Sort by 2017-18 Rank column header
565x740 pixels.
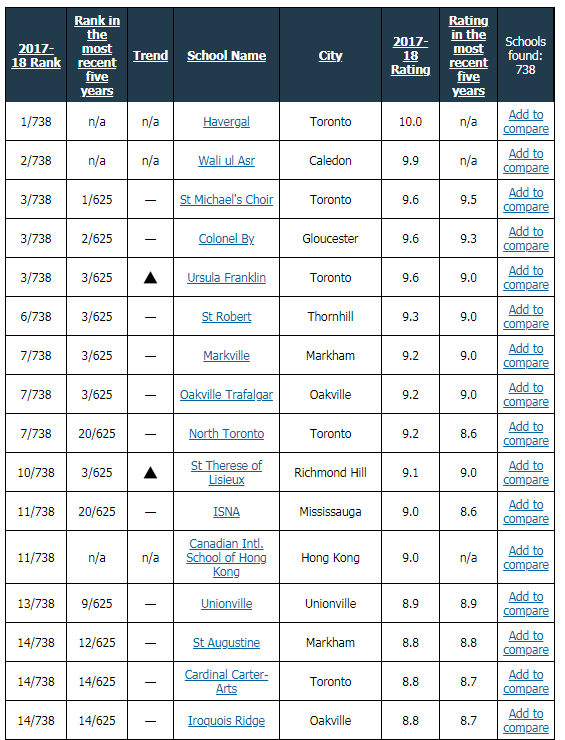[x=36, y=56]
